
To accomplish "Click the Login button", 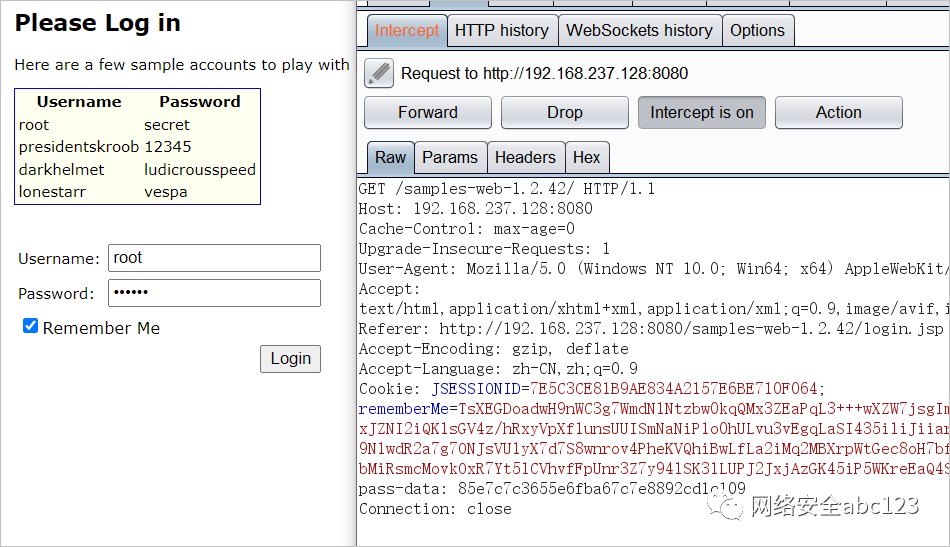I will (290, 359).
